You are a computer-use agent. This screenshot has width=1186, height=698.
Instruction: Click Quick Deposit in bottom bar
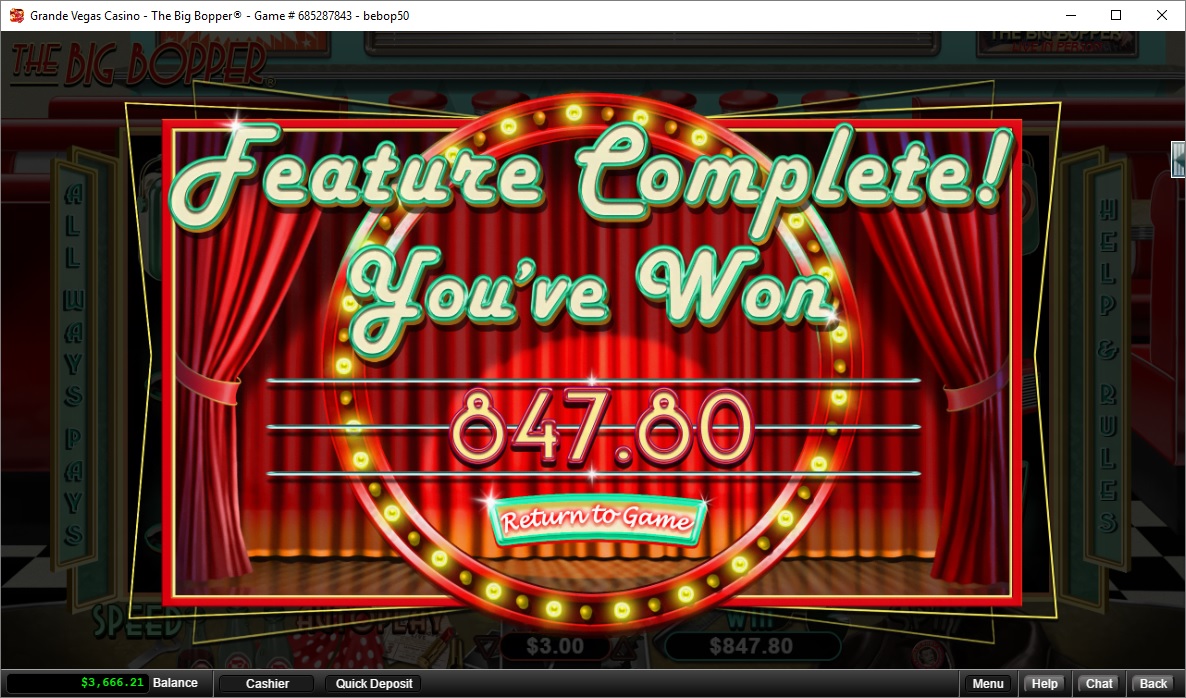[372, 684]
